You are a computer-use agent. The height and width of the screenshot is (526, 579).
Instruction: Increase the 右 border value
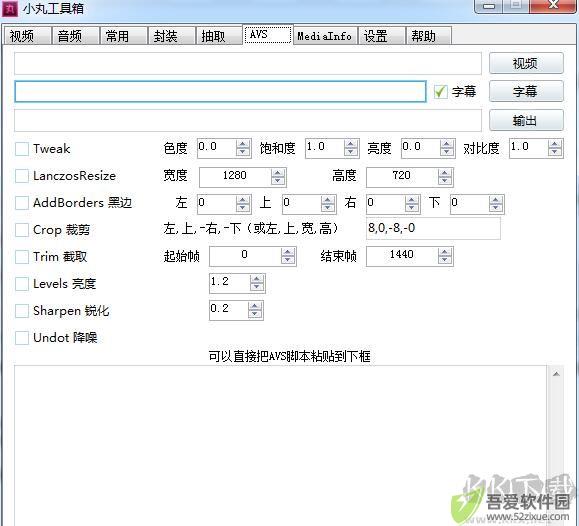pyautogui.click(x=411, y=200)
